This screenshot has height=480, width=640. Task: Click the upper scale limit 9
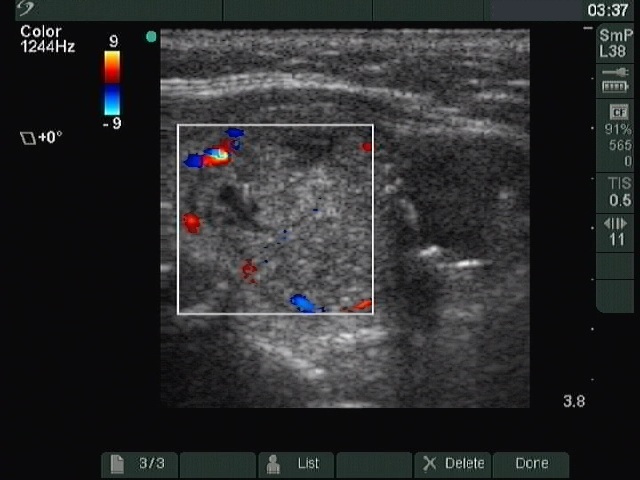pos(114,41)
